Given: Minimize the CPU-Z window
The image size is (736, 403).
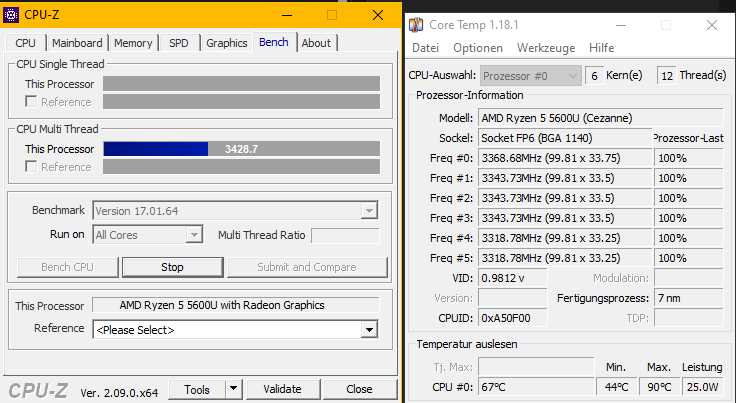Looking at the screenshot, I should click(x=287, y=15).
